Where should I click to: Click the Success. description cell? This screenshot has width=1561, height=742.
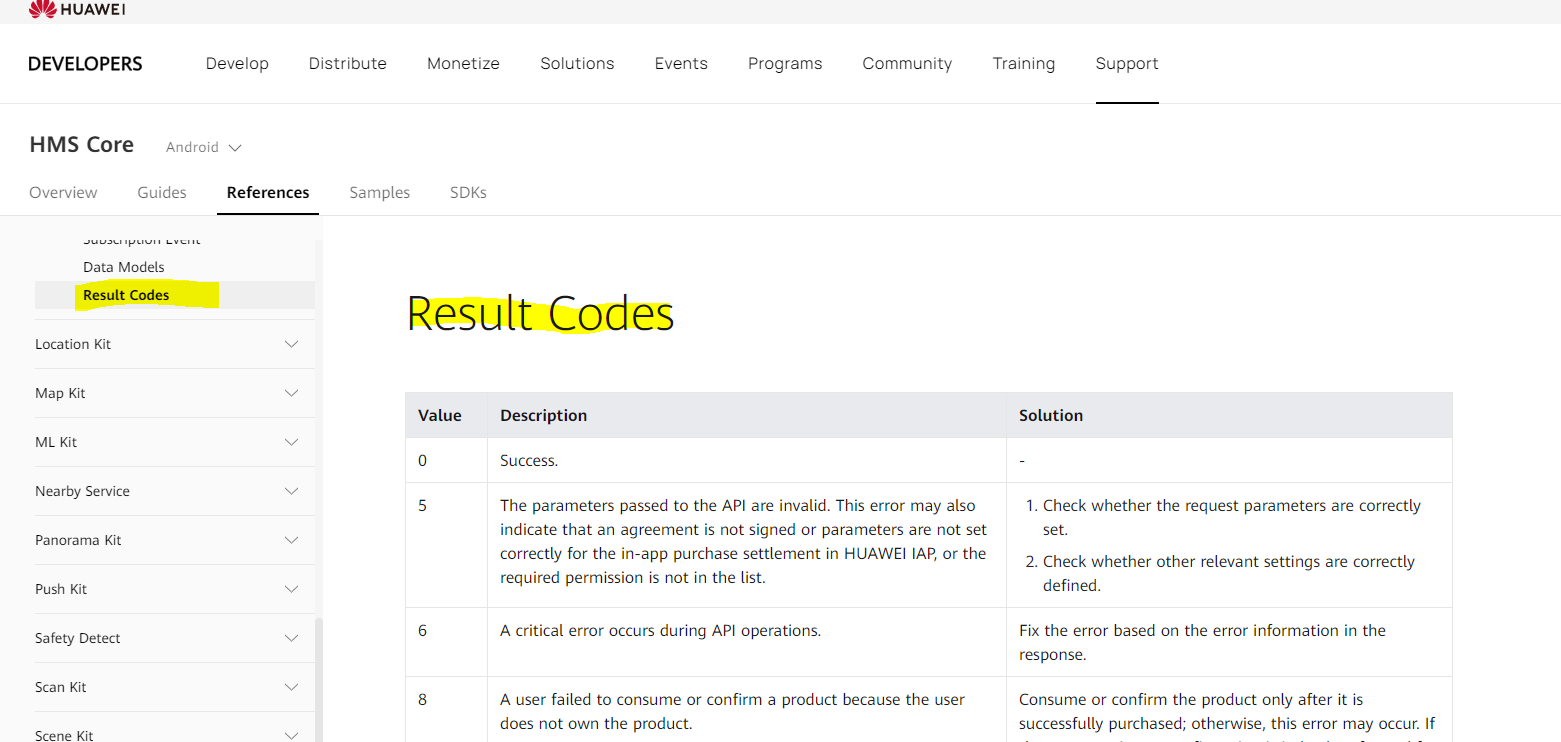[746, 460]
